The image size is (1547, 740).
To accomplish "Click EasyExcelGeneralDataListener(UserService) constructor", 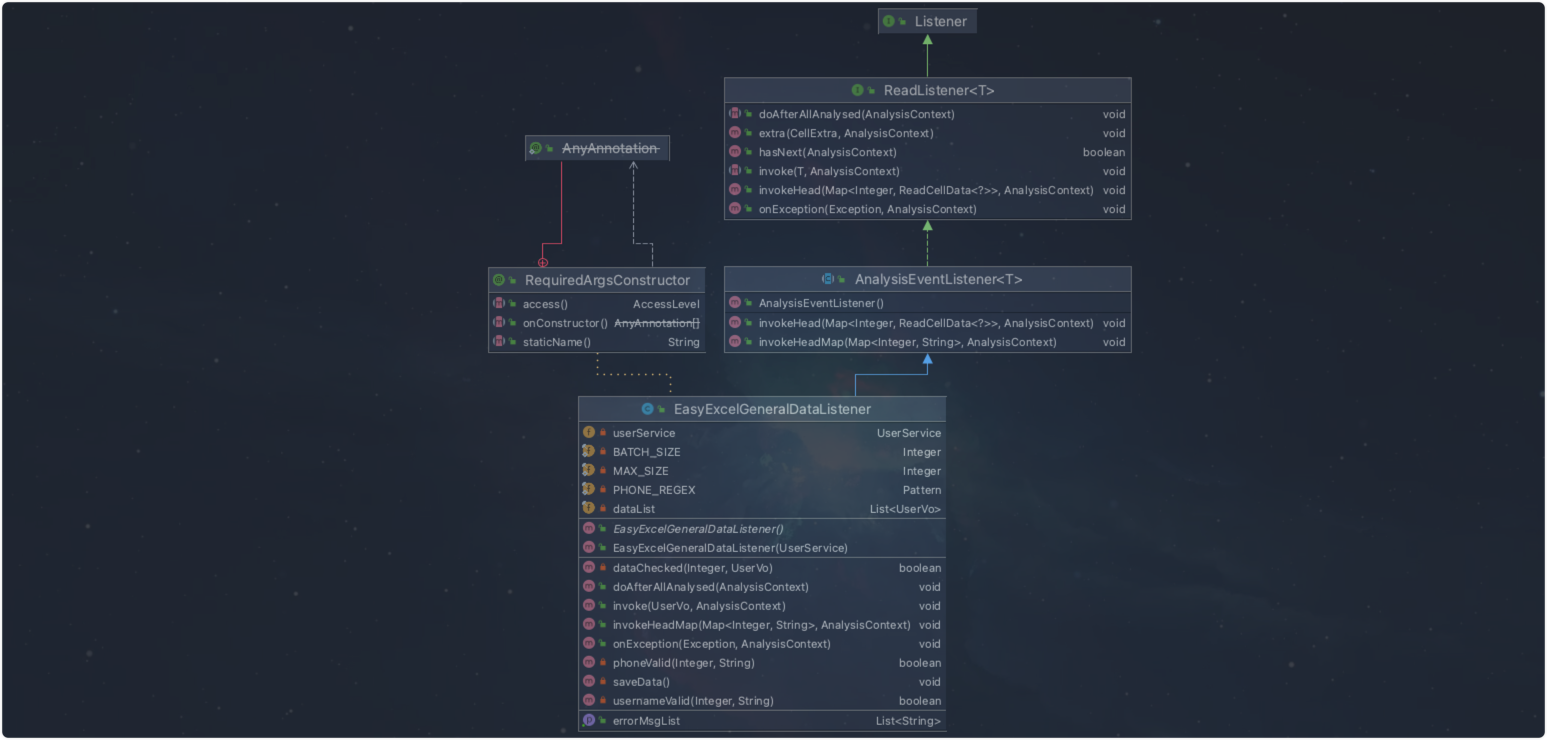I will click(730, 548).
